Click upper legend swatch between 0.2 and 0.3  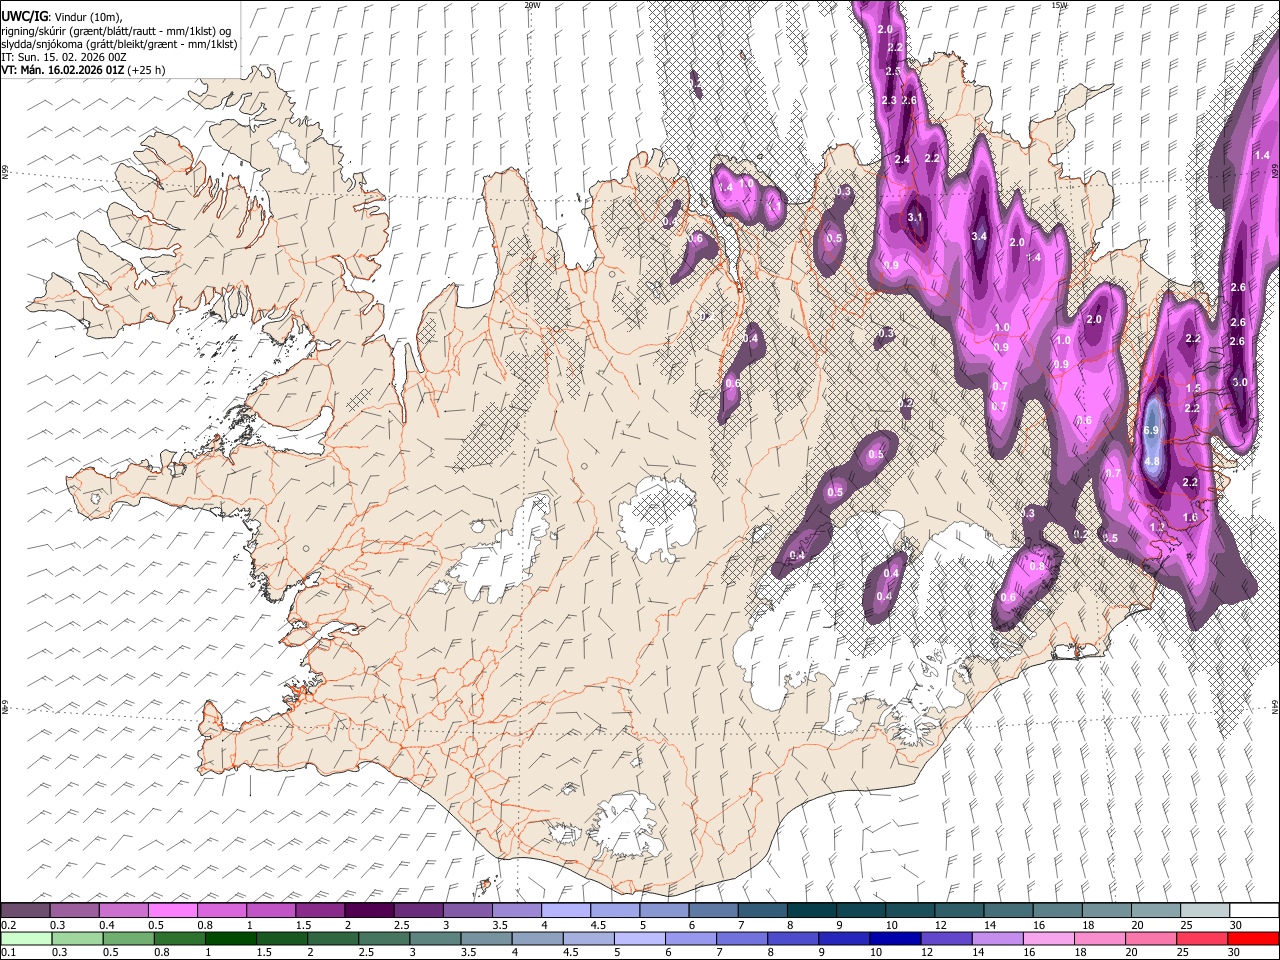pyautogui.click(x=25, y=910)
